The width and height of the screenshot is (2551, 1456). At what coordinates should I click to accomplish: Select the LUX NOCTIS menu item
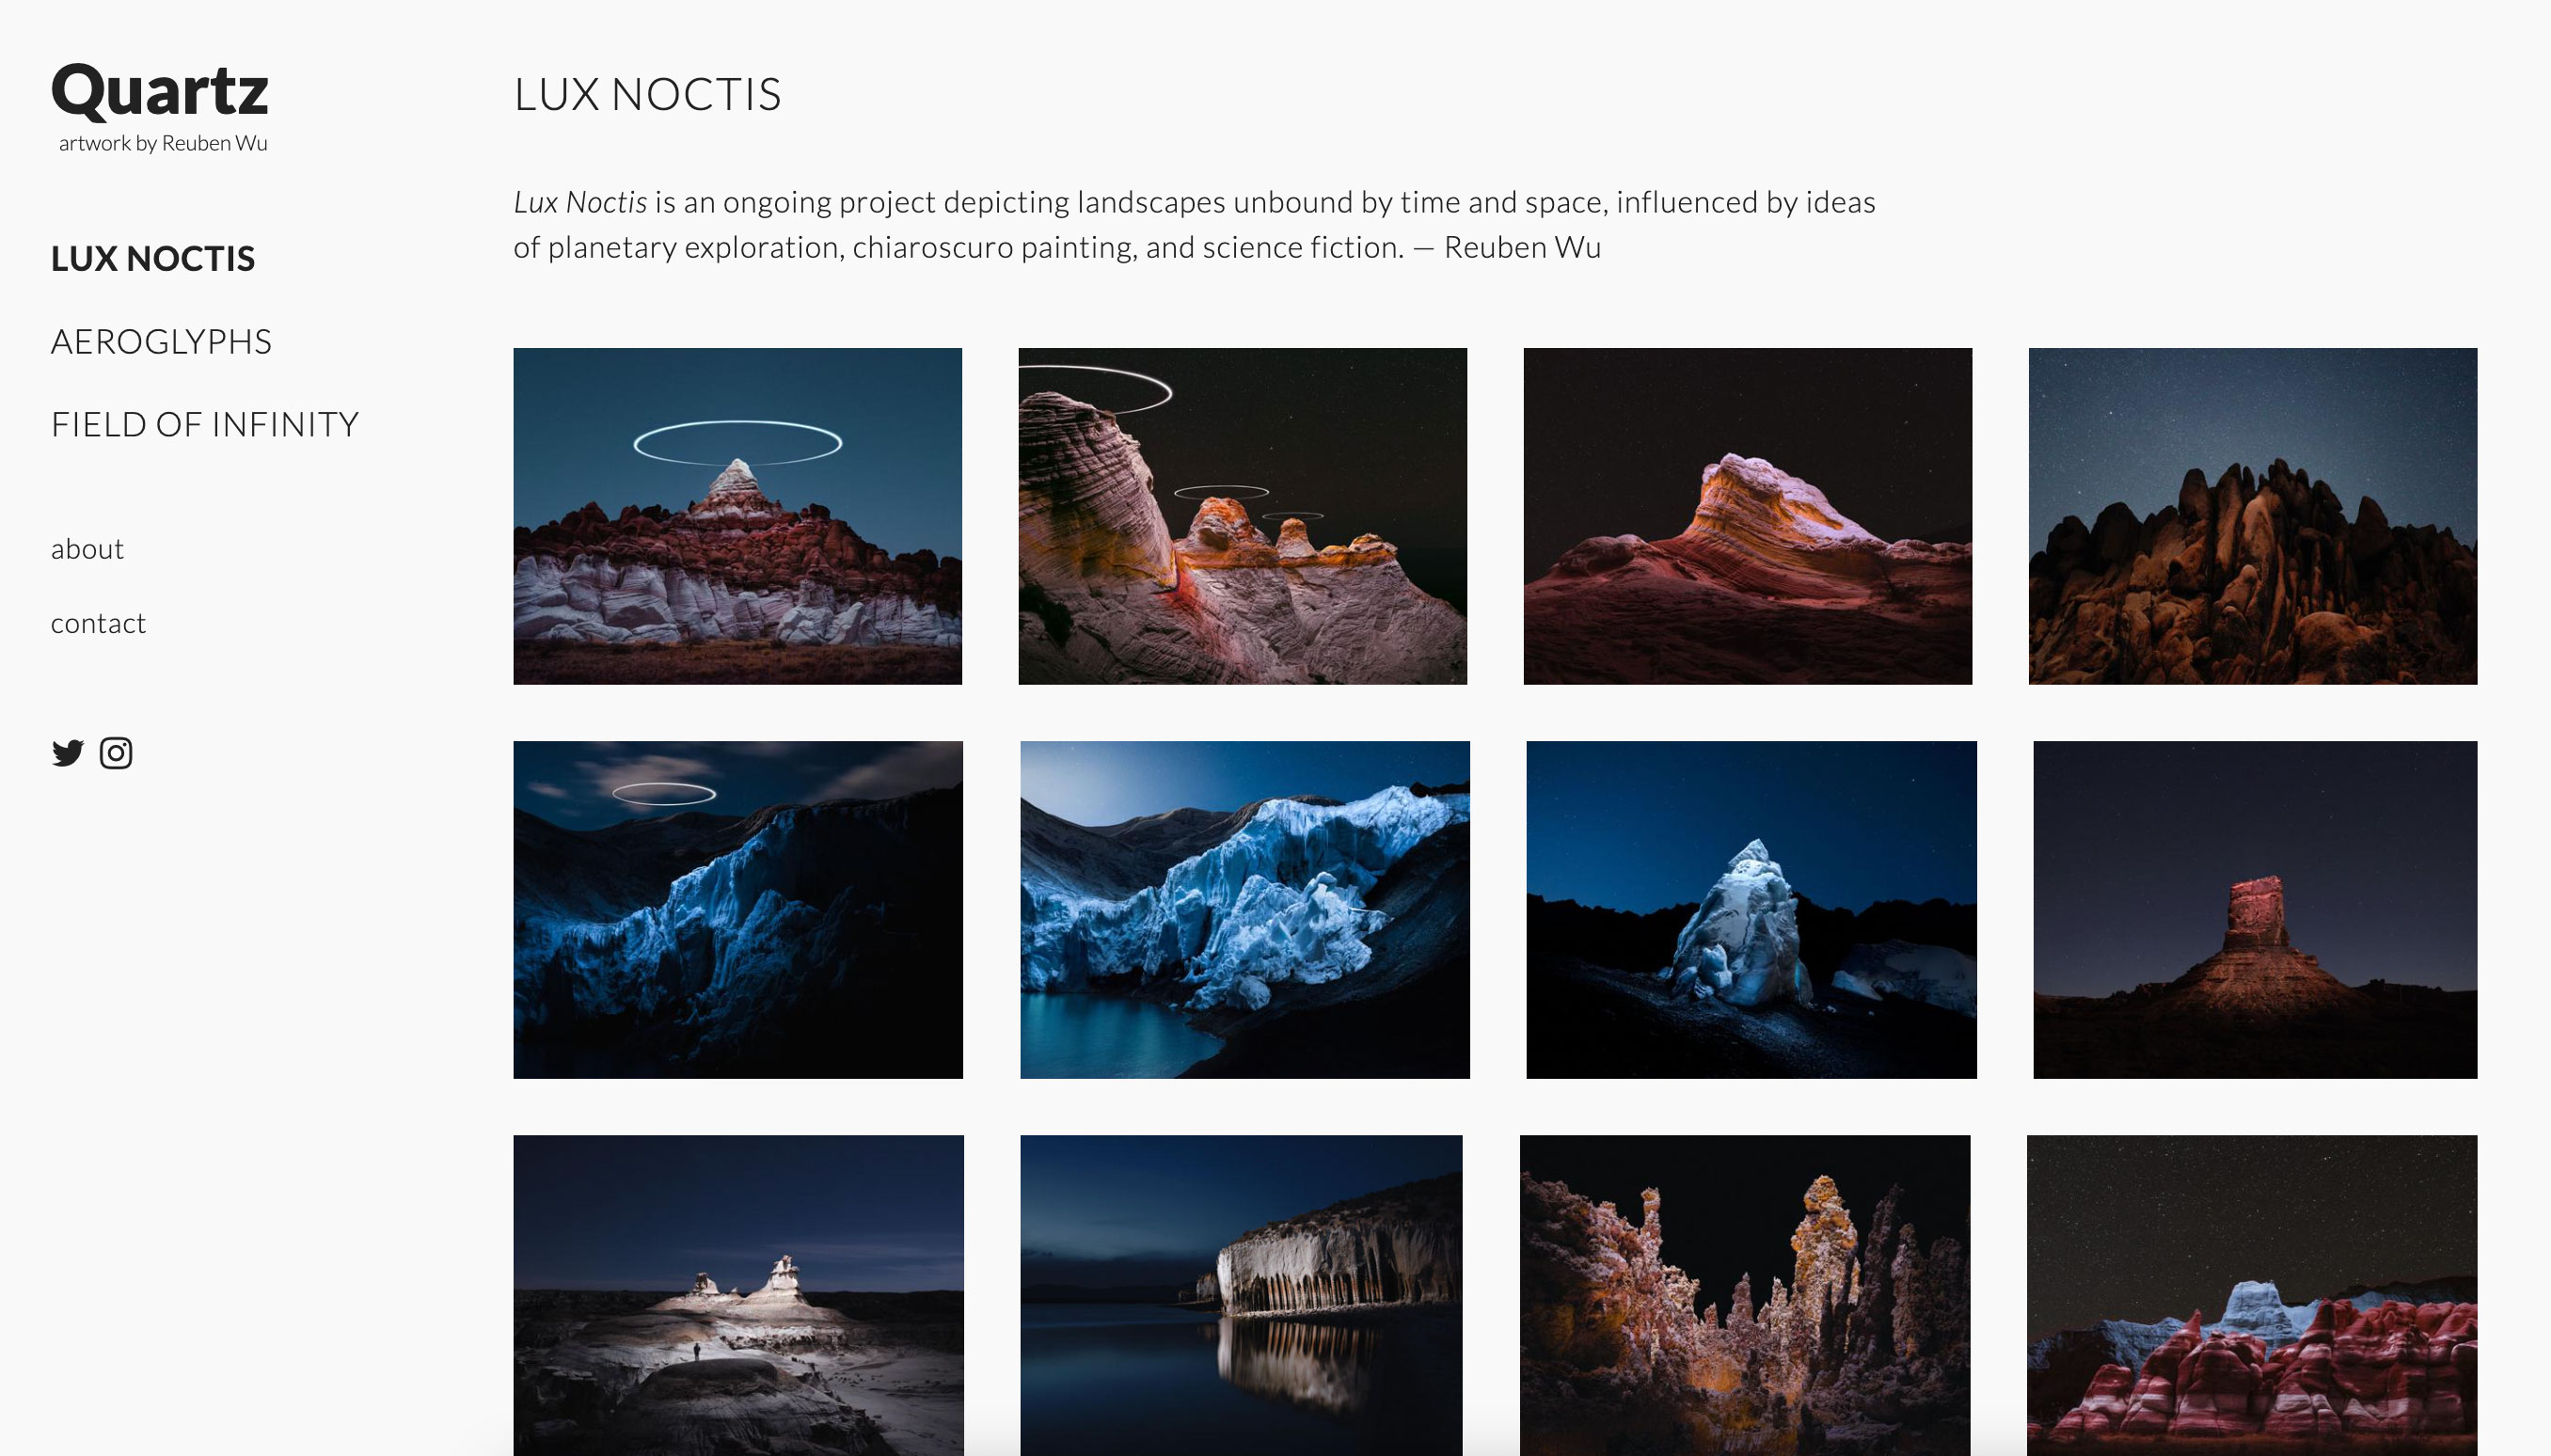coord(153,259)
